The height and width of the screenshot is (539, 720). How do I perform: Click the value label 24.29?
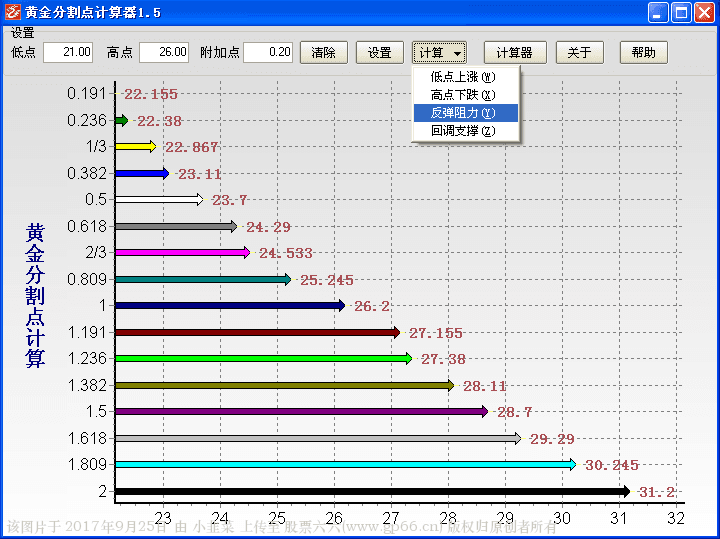point(269,227)
